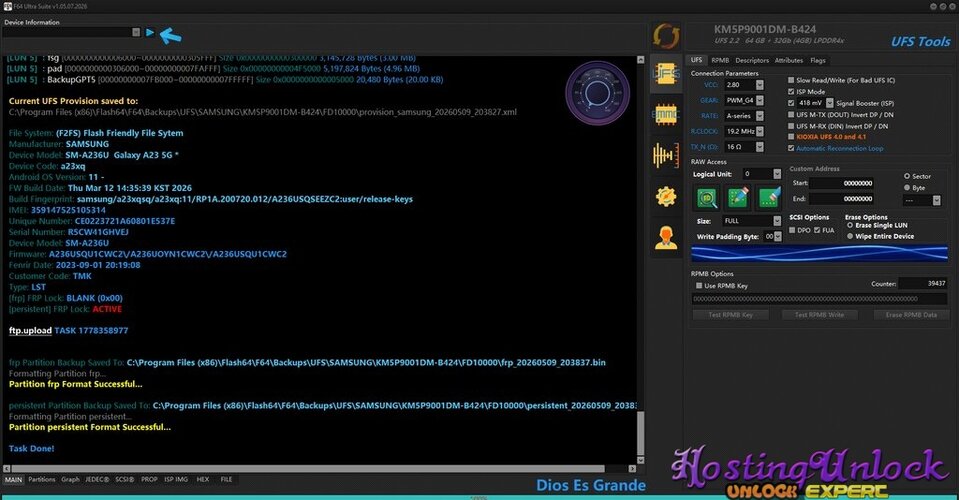This screenshot has height=500, width=959.
Task: Open the 418 mV signal booster dropdown
Action: [830, 103]
